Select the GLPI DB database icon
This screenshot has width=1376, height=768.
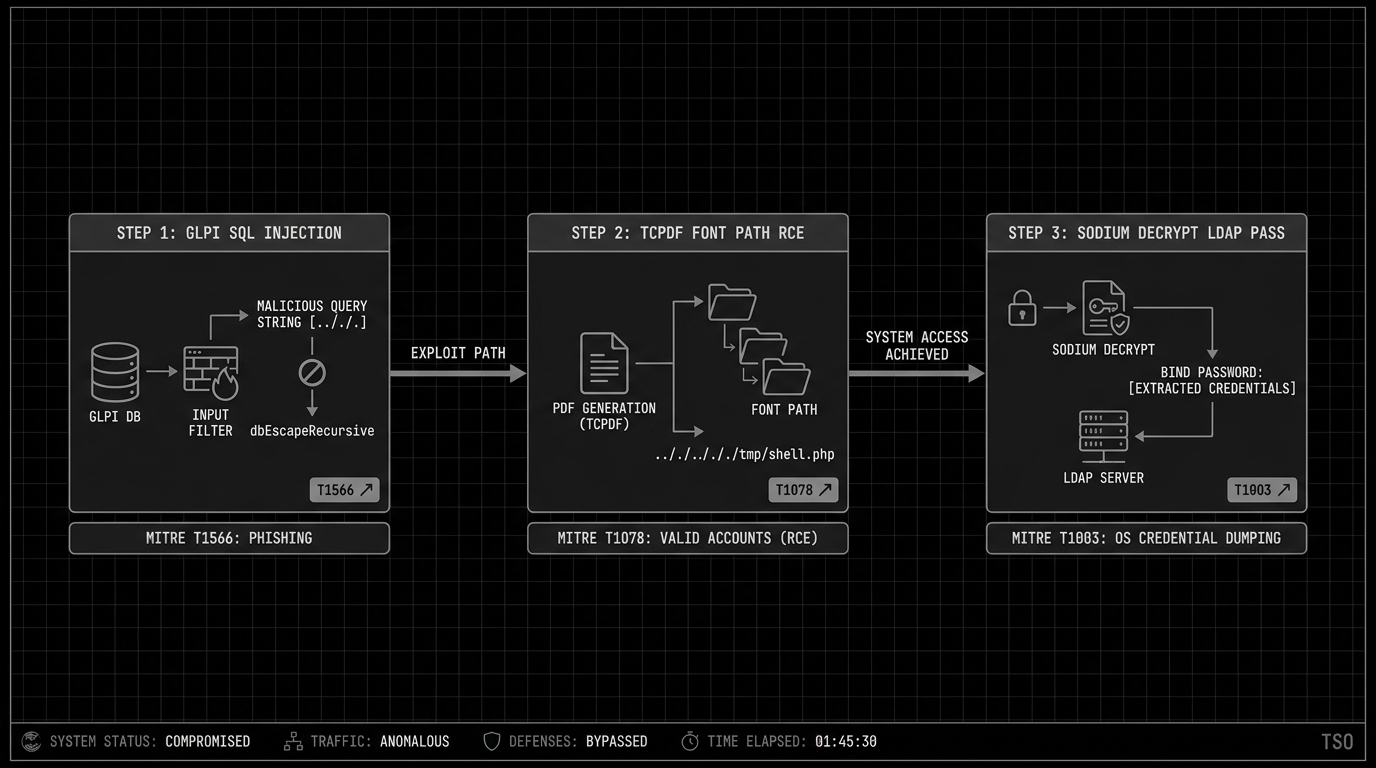click(x=114, y=372)
